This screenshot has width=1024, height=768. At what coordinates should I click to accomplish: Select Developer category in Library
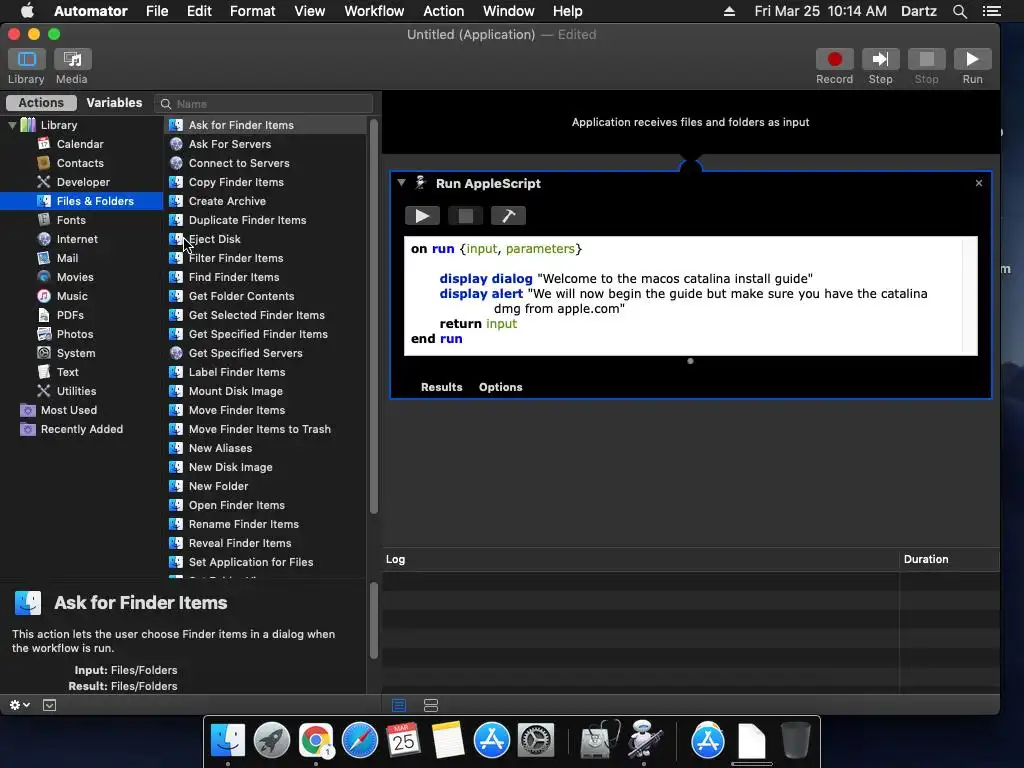[83, 182]
